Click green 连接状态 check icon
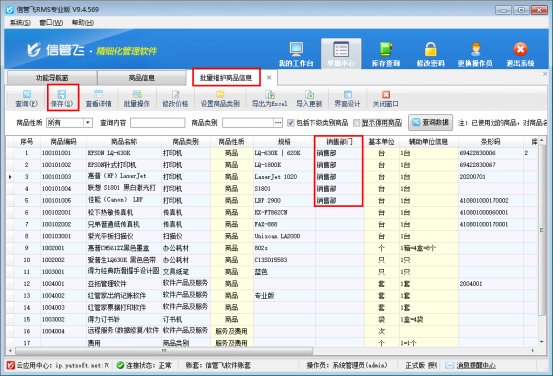Screen dimensions: 553x376 pyautogui.click(x=120, y=365)
